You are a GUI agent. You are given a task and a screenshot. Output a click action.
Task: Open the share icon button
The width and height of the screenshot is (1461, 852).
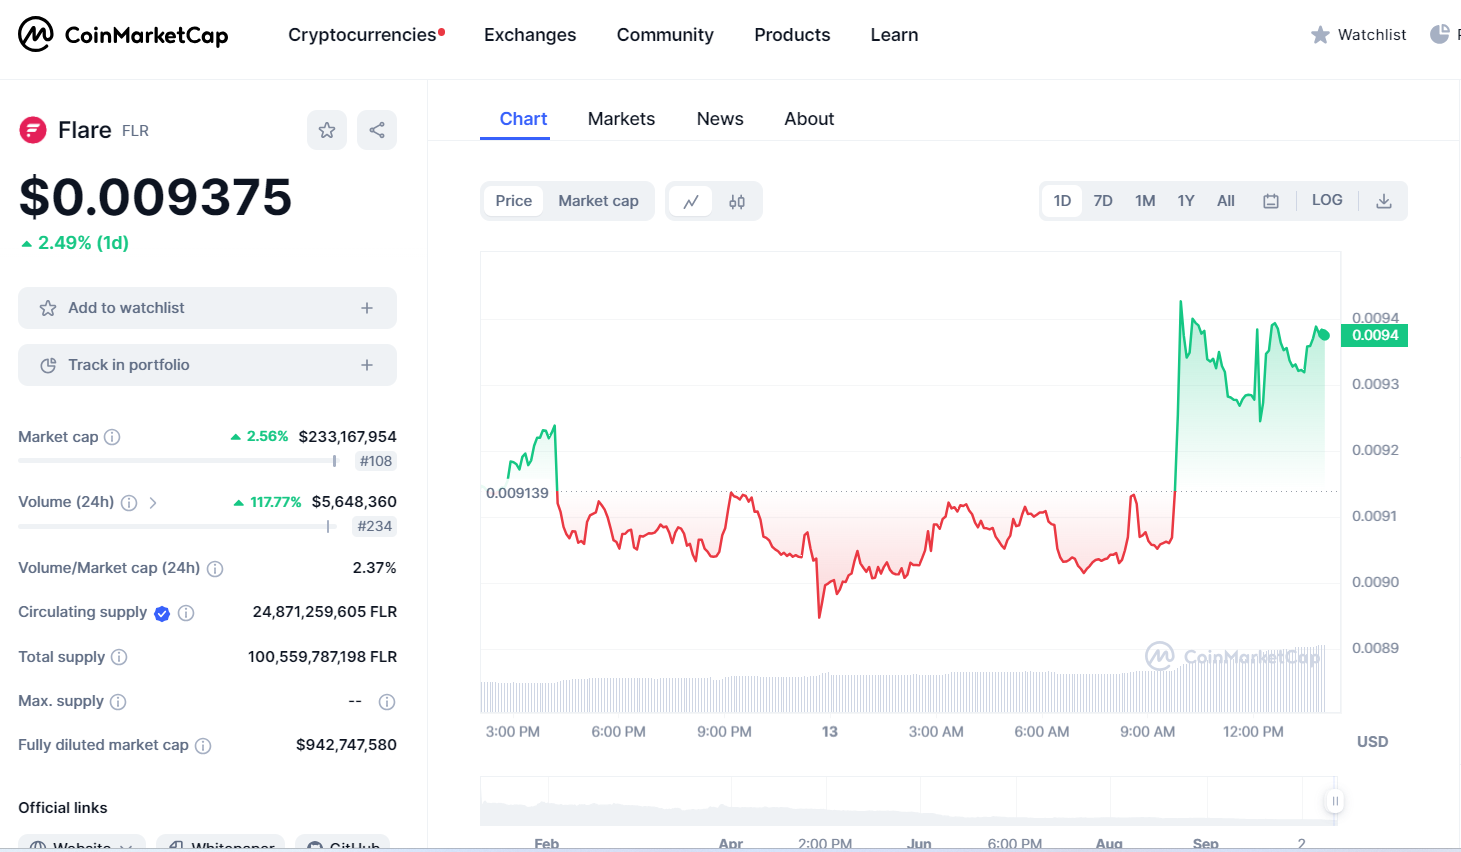(377, 130)
